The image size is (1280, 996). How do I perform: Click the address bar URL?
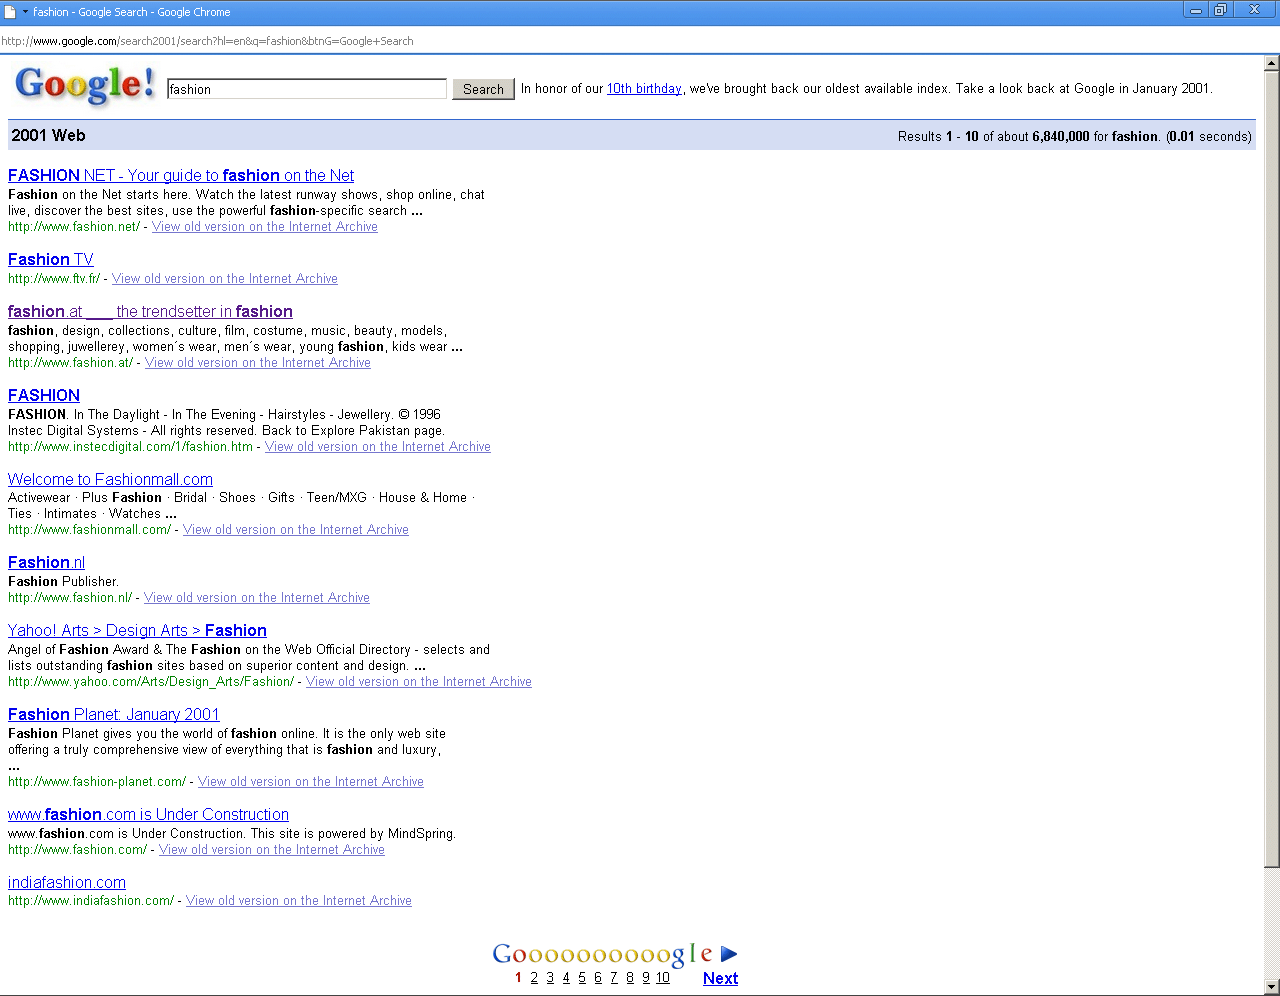(208, 41)
